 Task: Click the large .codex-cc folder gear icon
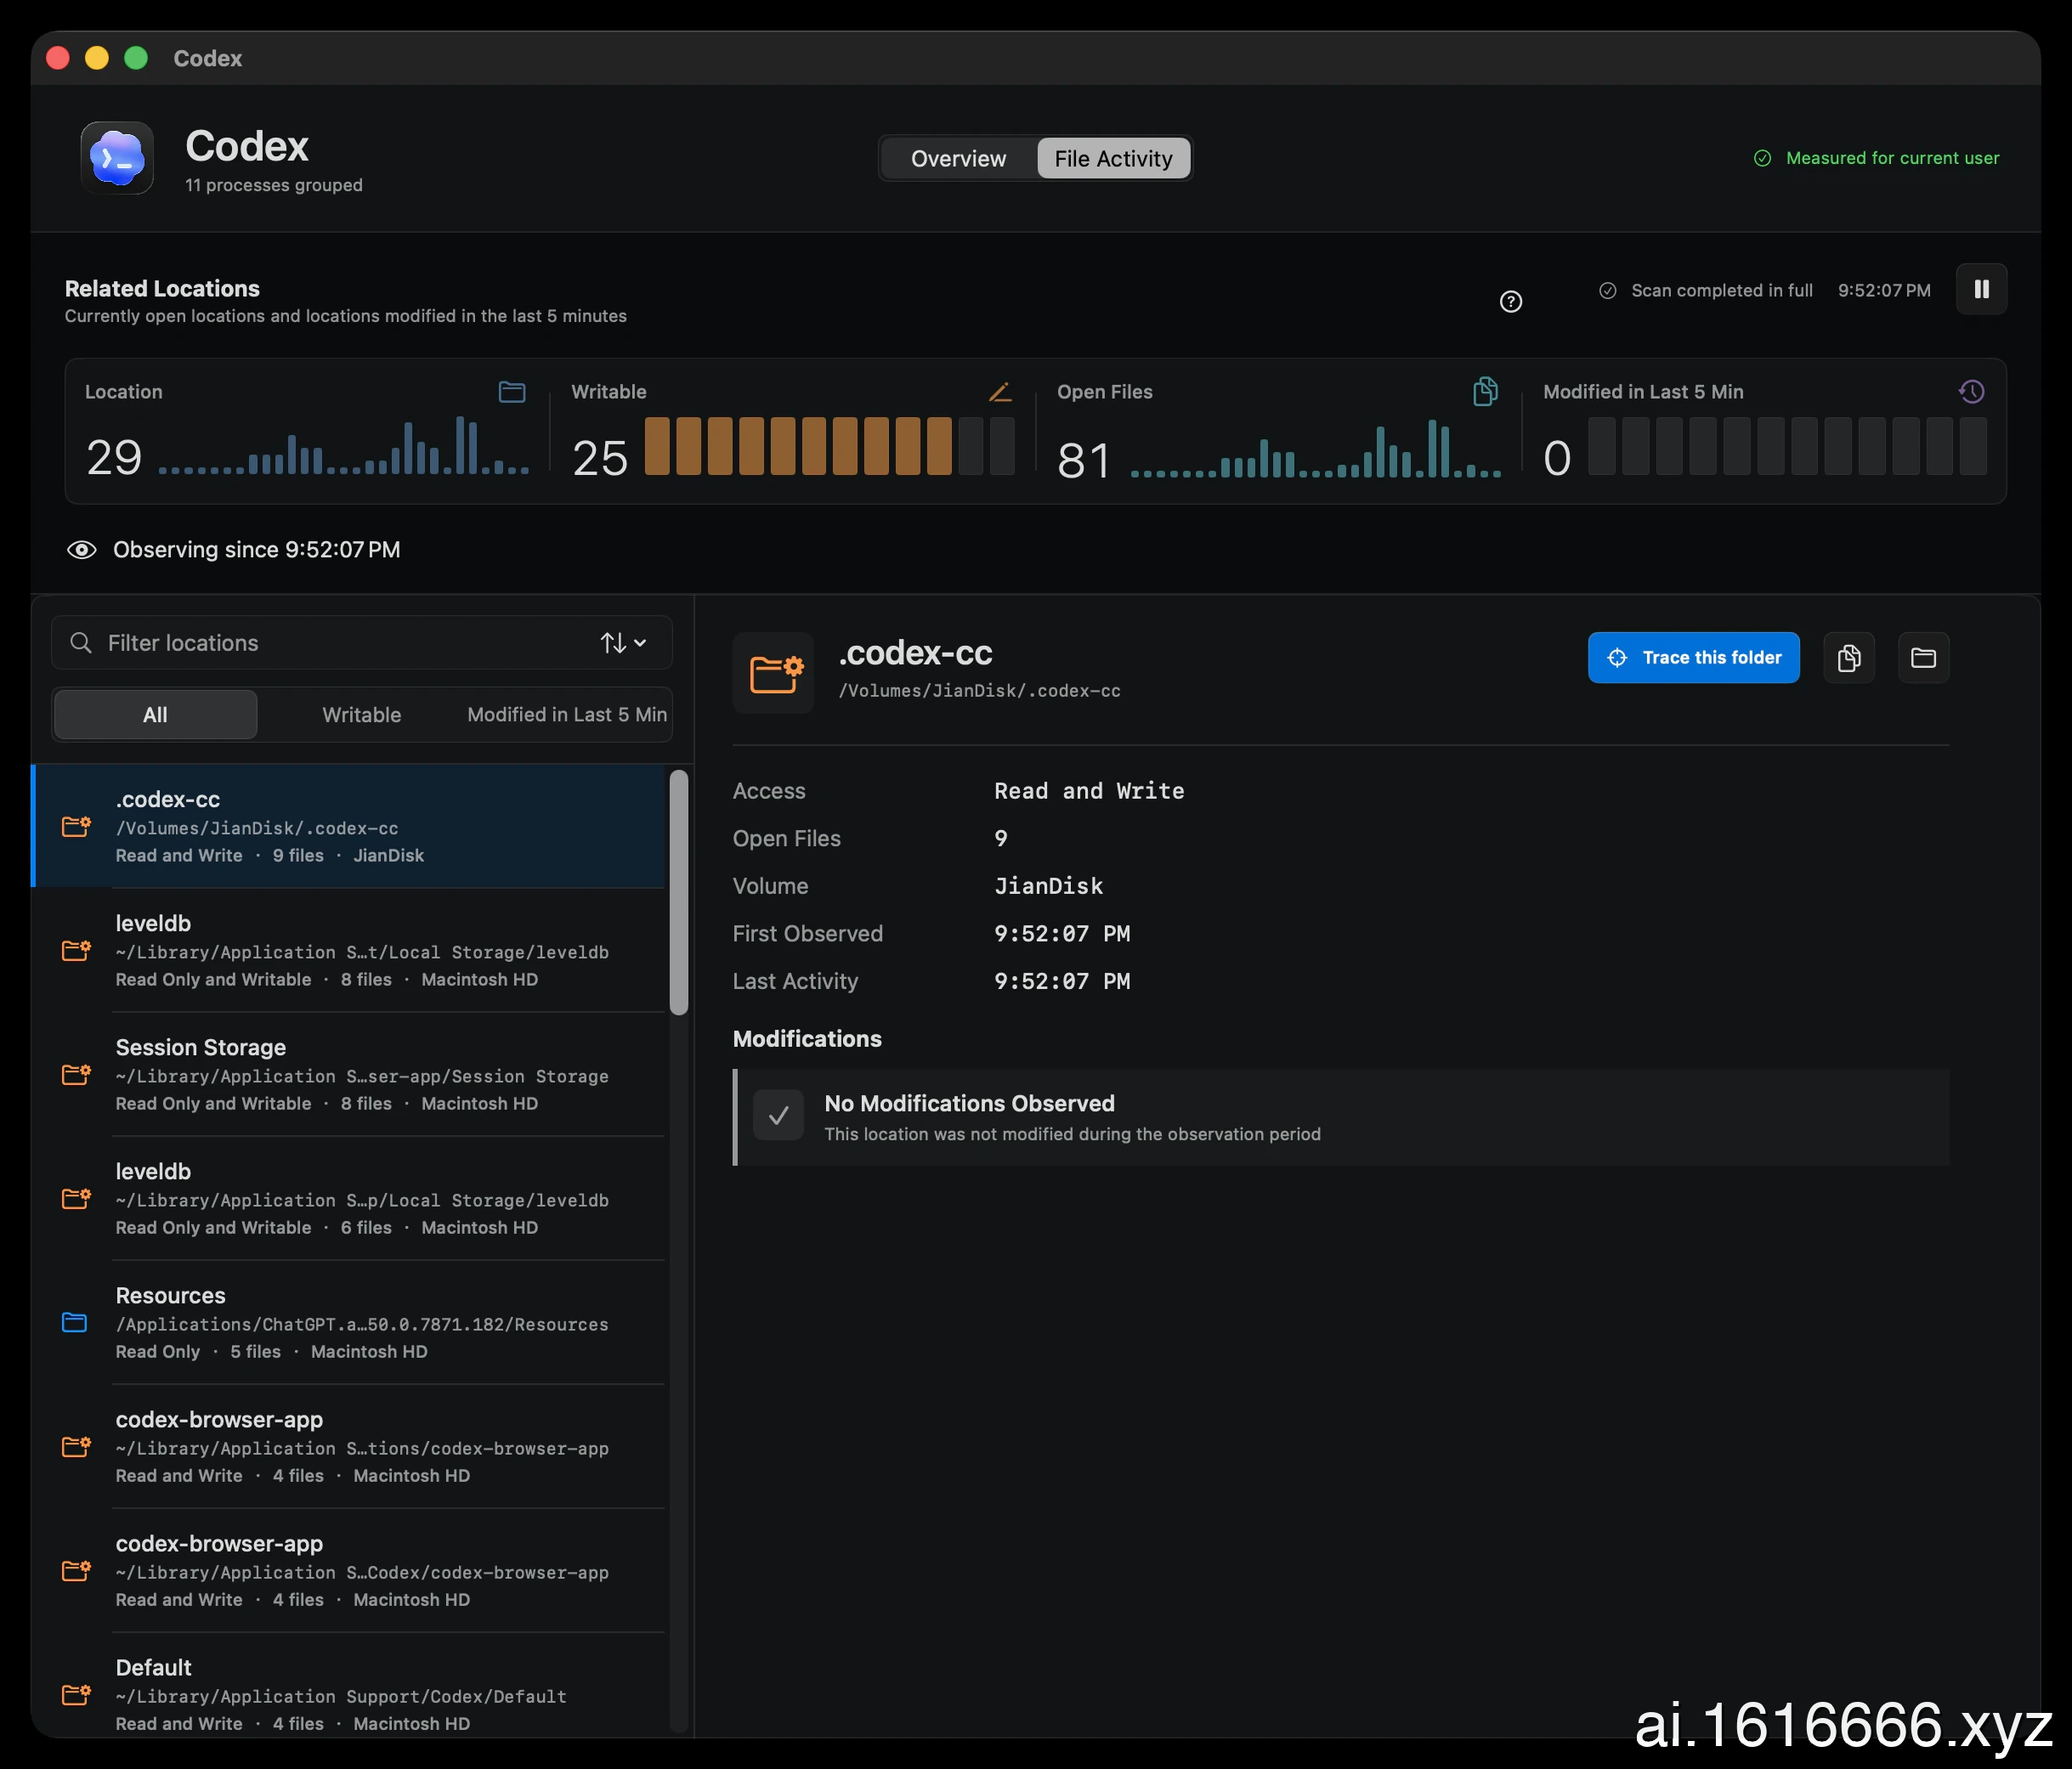(773, 673)
